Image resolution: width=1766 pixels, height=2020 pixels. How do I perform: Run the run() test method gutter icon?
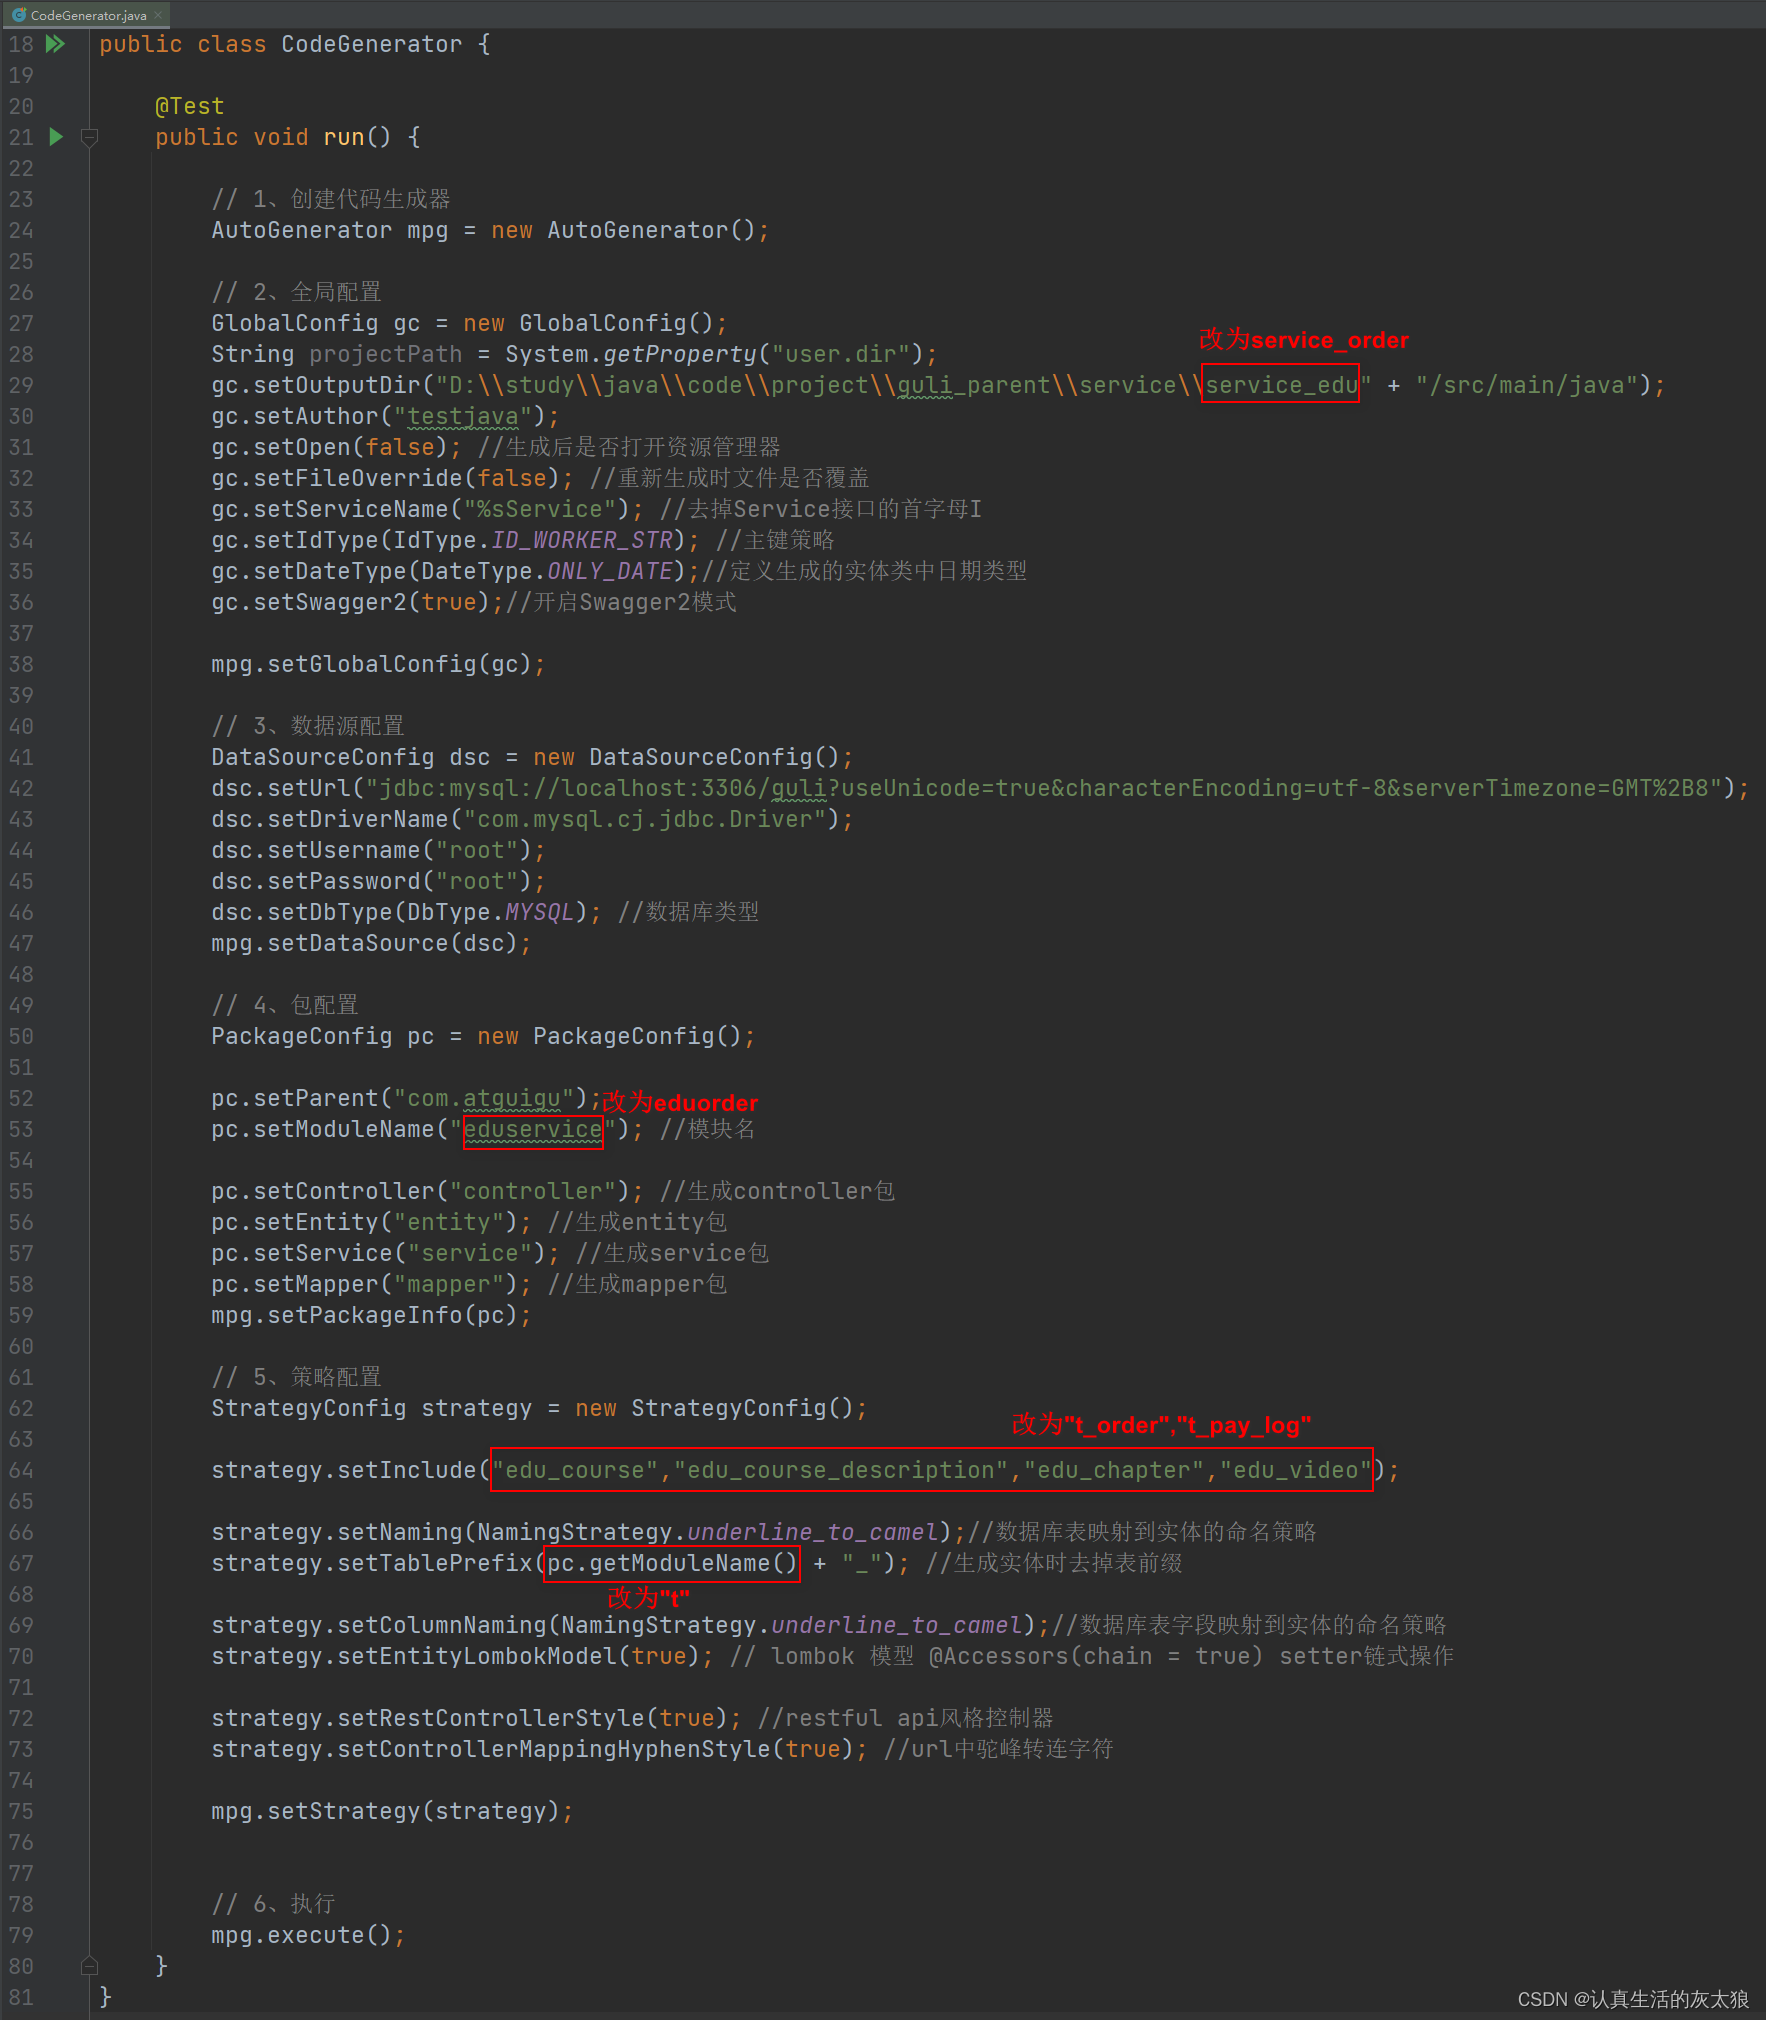pos(56,137)
